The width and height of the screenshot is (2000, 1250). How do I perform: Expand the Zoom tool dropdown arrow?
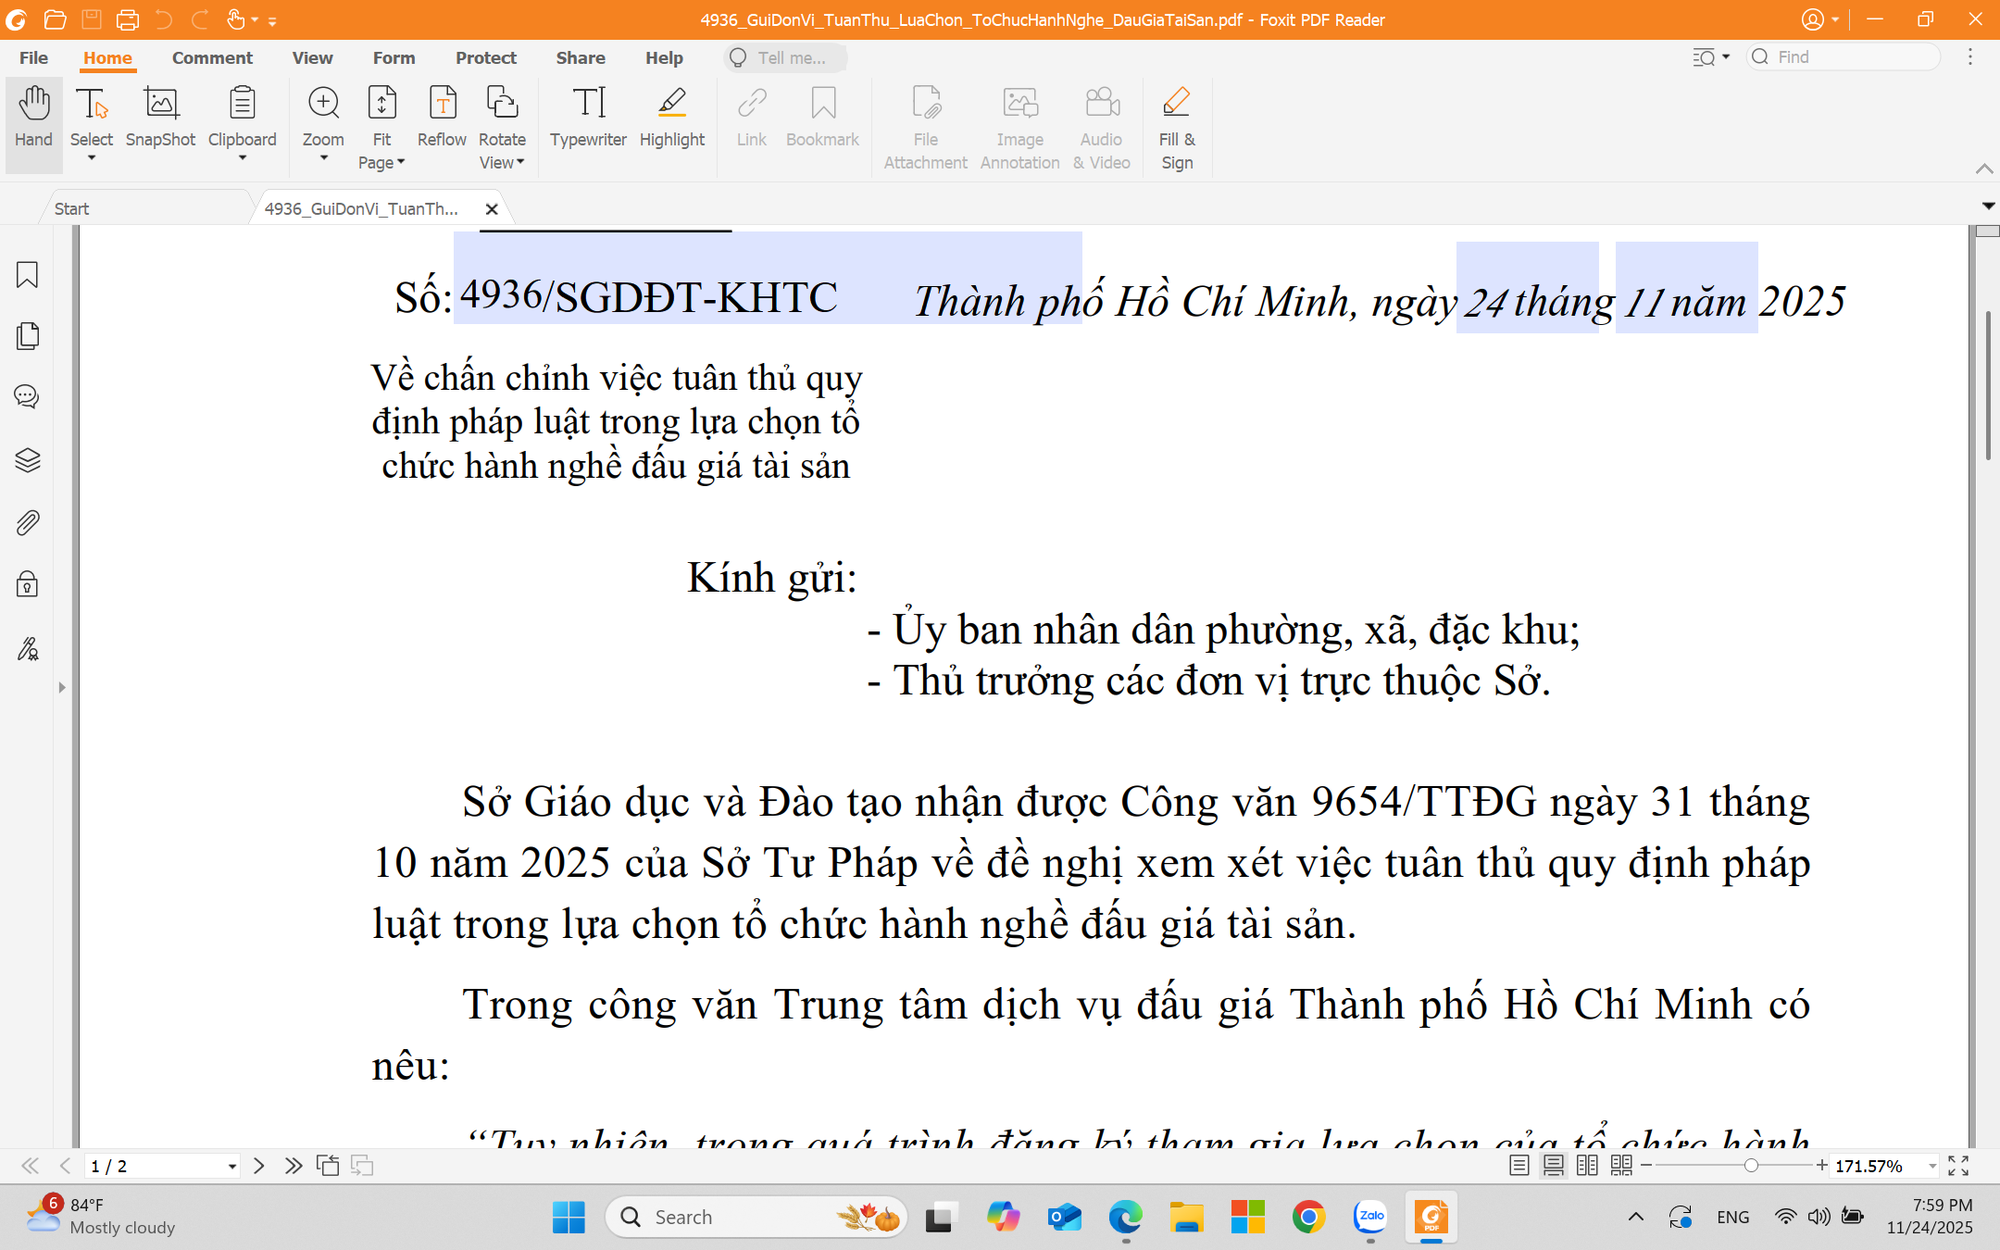point(323,158)
